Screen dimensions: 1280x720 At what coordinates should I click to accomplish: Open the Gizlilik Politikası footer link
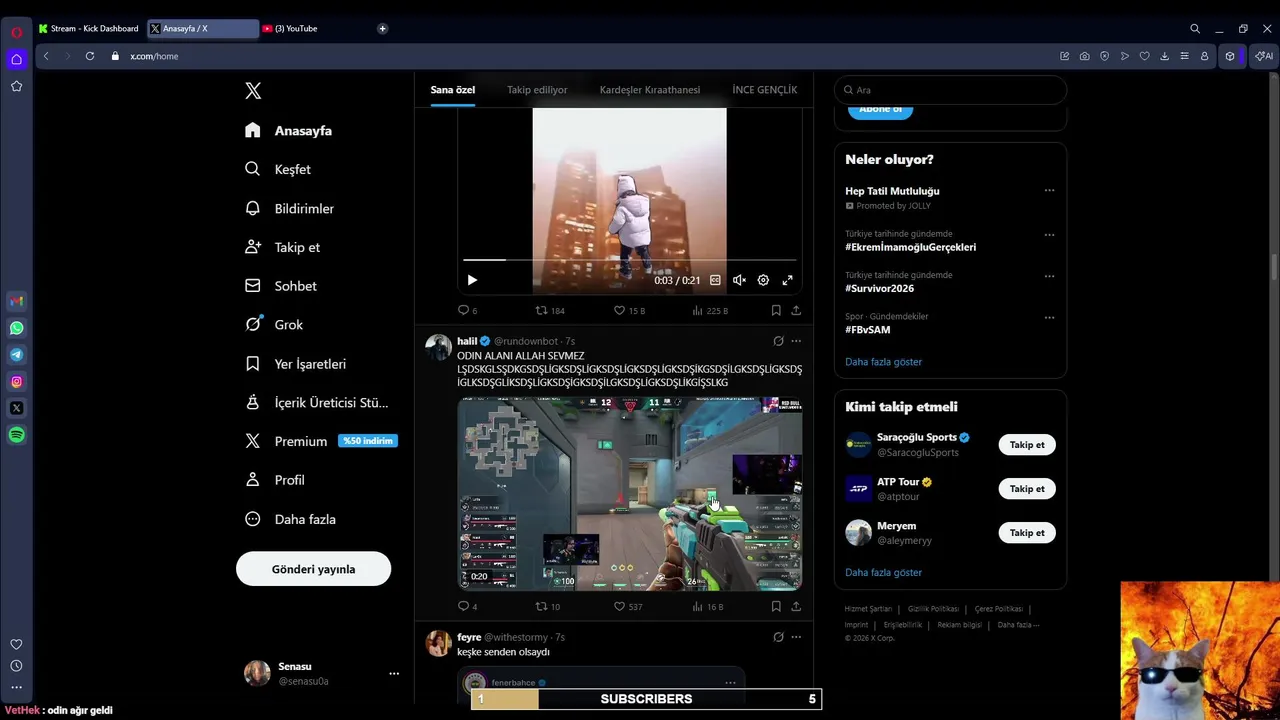click(x=933, y=609)
